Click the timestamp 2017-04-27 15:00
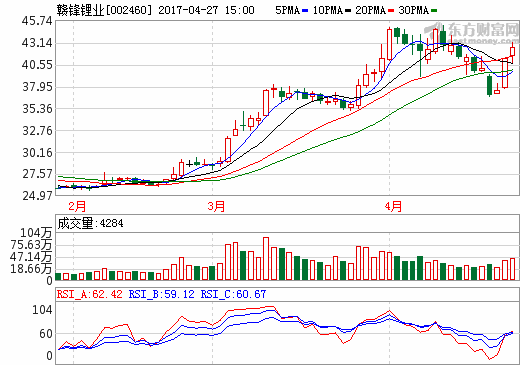Screen dimensions: 520x365 click(206, 10)
